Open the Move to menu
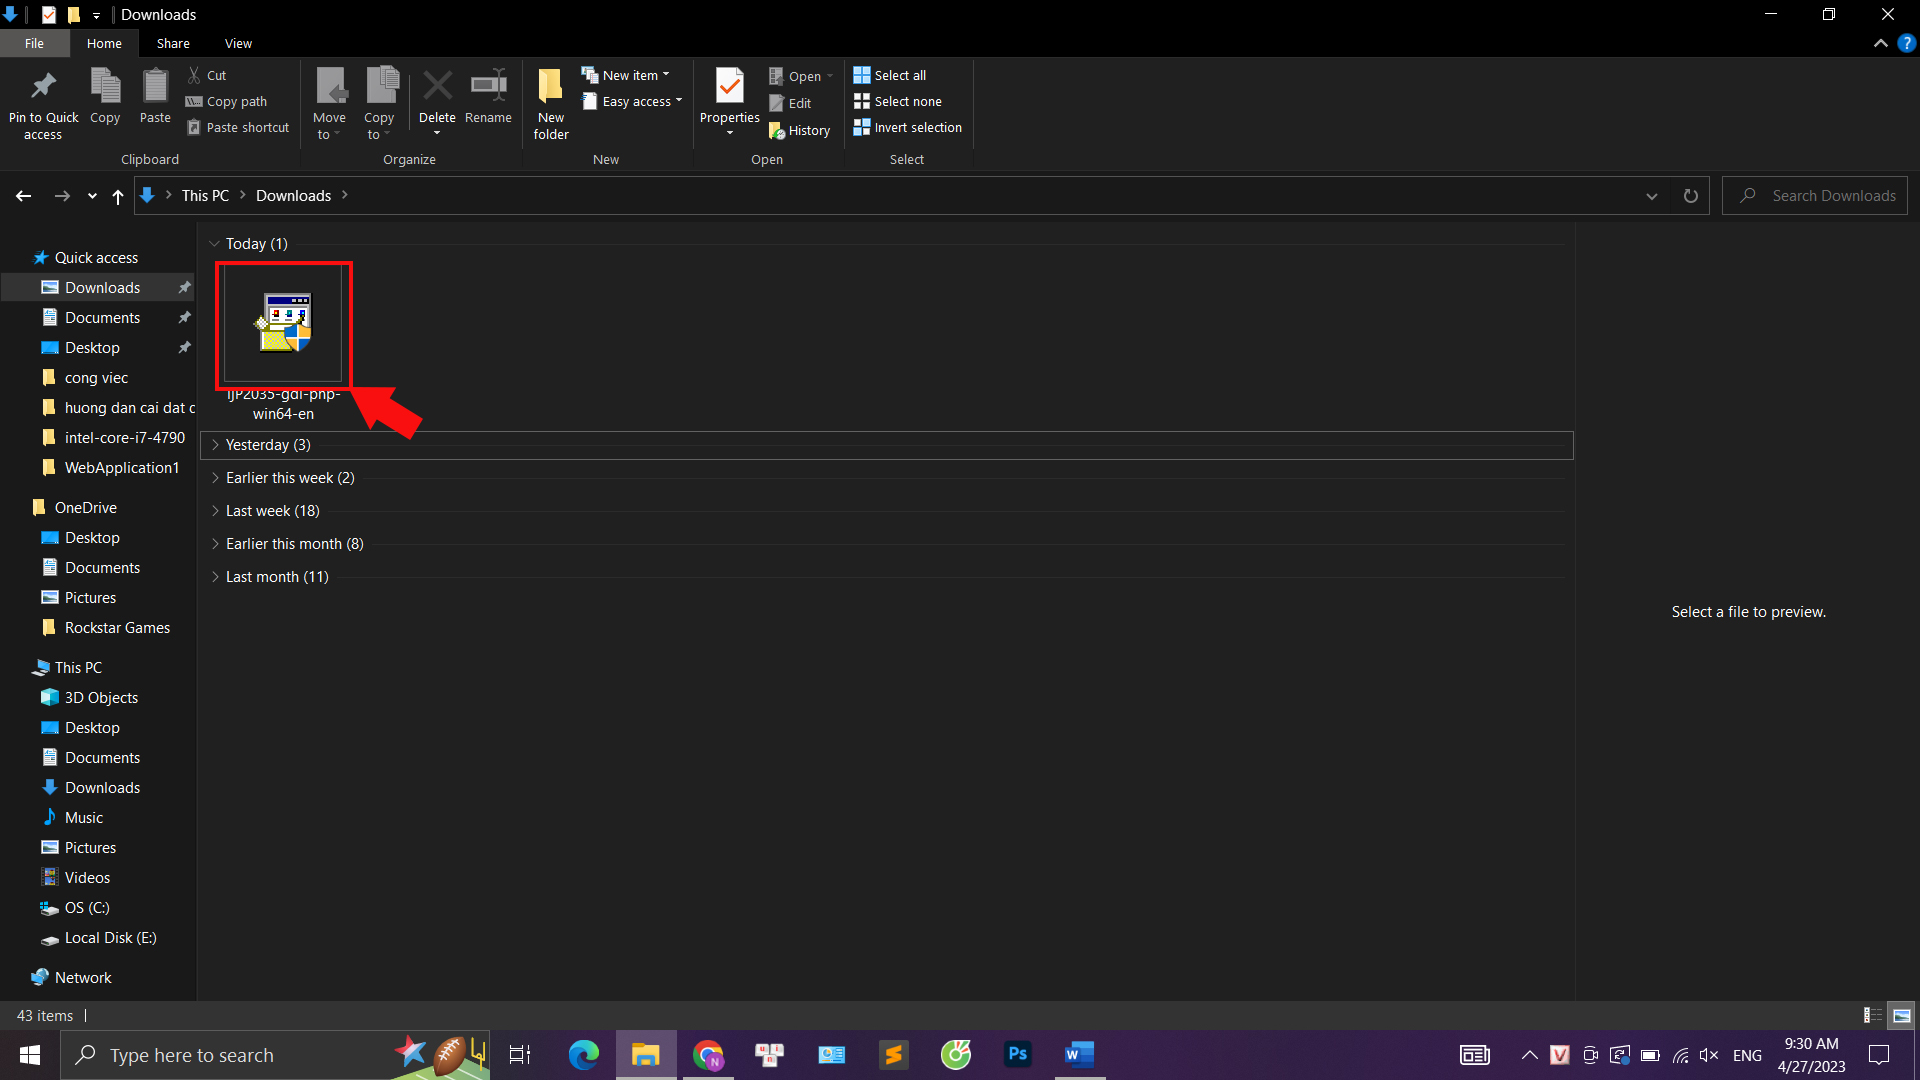 click(x=329, y=104)
